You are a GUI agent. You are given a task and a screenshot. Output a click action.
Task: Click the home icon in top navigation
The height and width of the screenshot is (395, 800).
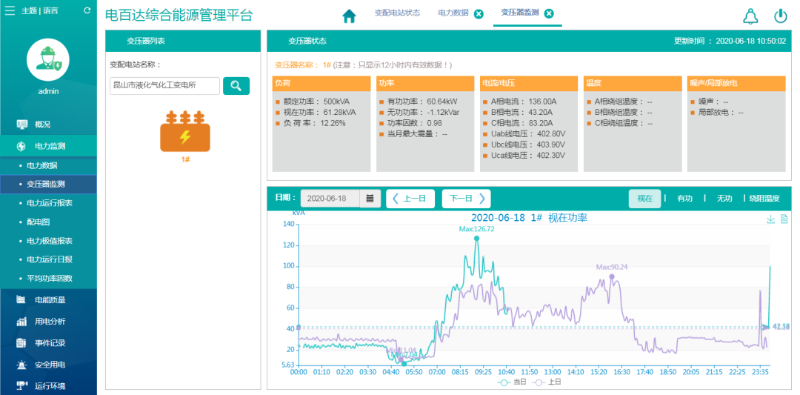point(349,16)
